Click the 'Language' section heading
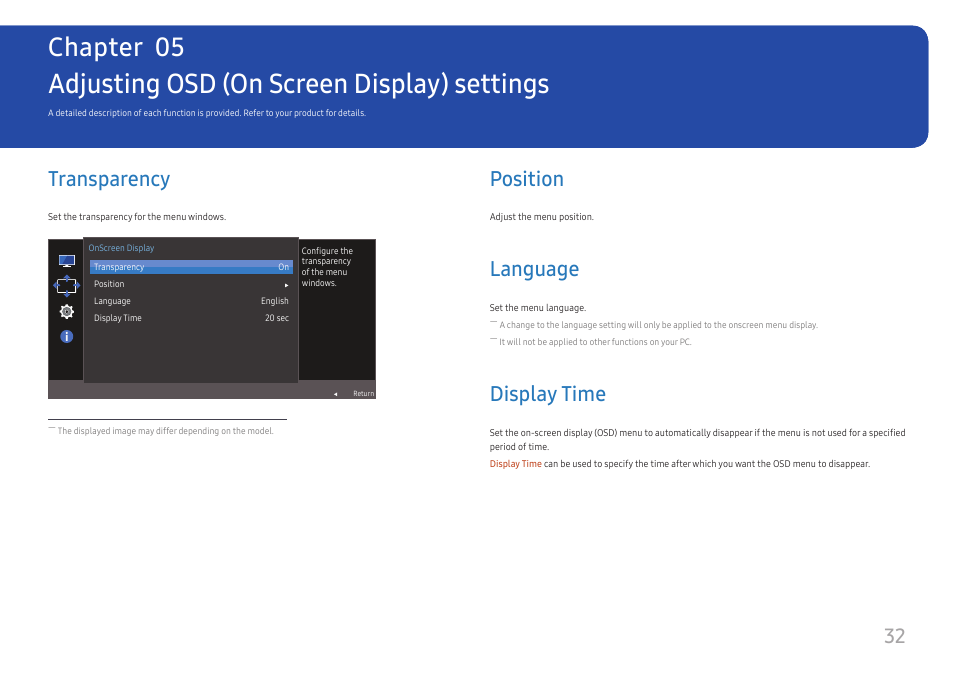 coord(534,270)
